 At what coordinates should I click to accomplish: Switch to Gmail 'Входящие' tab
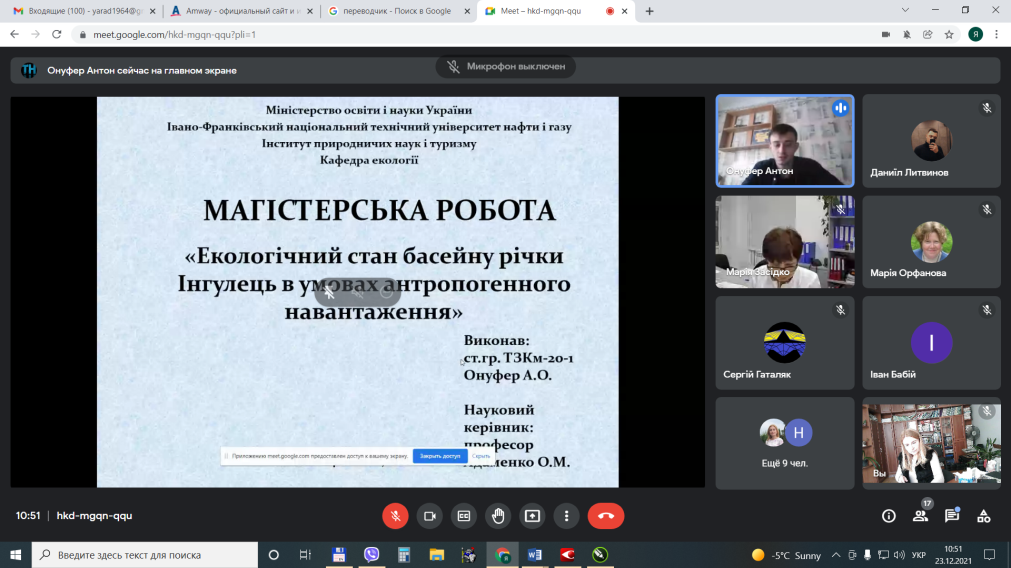coord(84,11)
